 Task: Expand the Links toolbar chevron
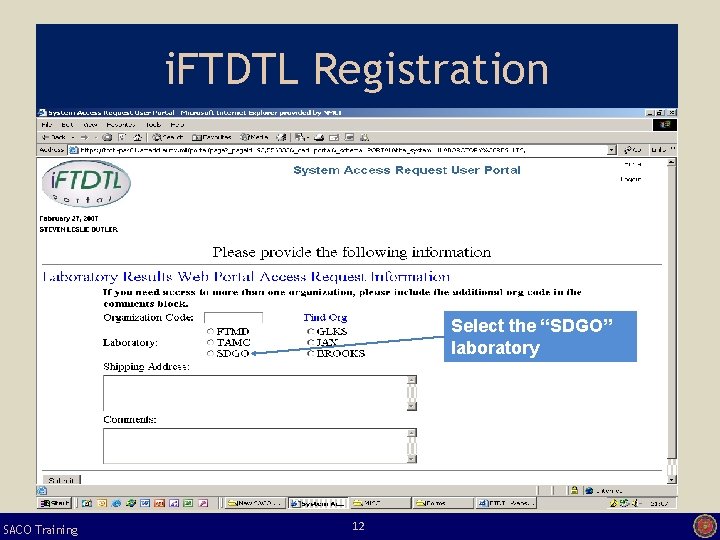[673, 149]
